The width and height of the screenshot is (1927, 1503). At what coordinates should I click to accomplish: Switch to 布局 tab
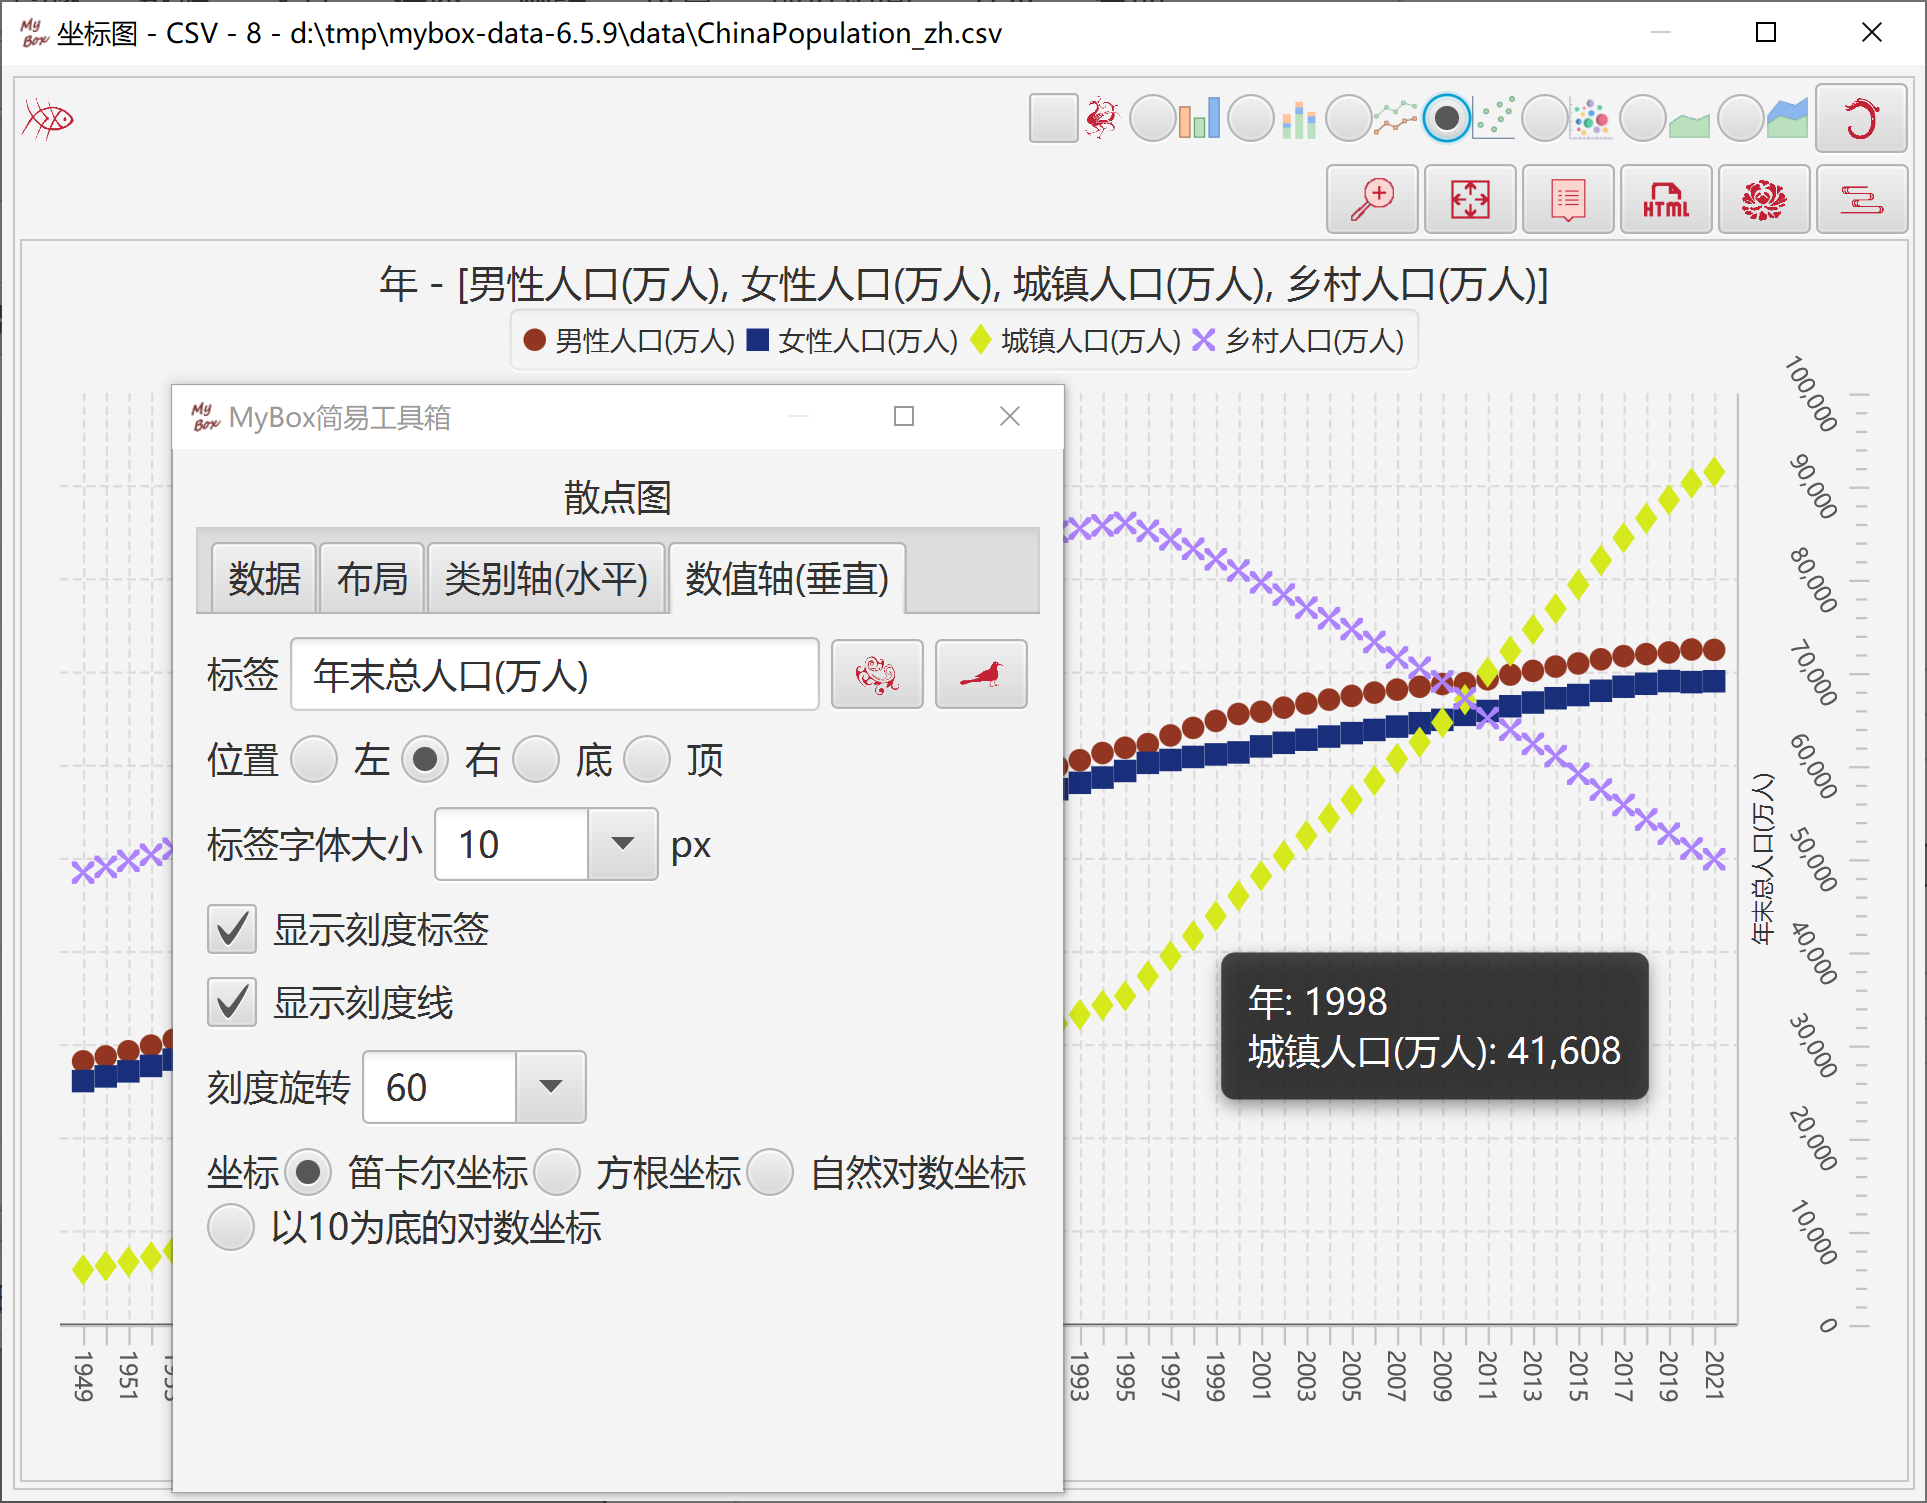(372, 578)
